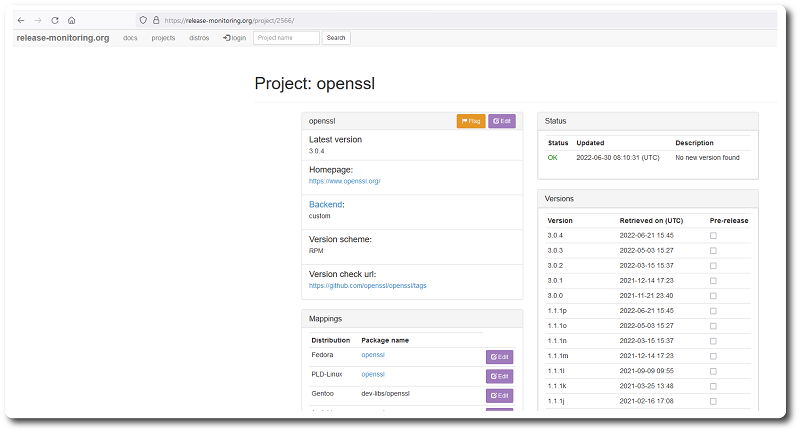Open PLD-Linux openssl package link
This screenshot has height=432, width=800.
pos(373,374)
